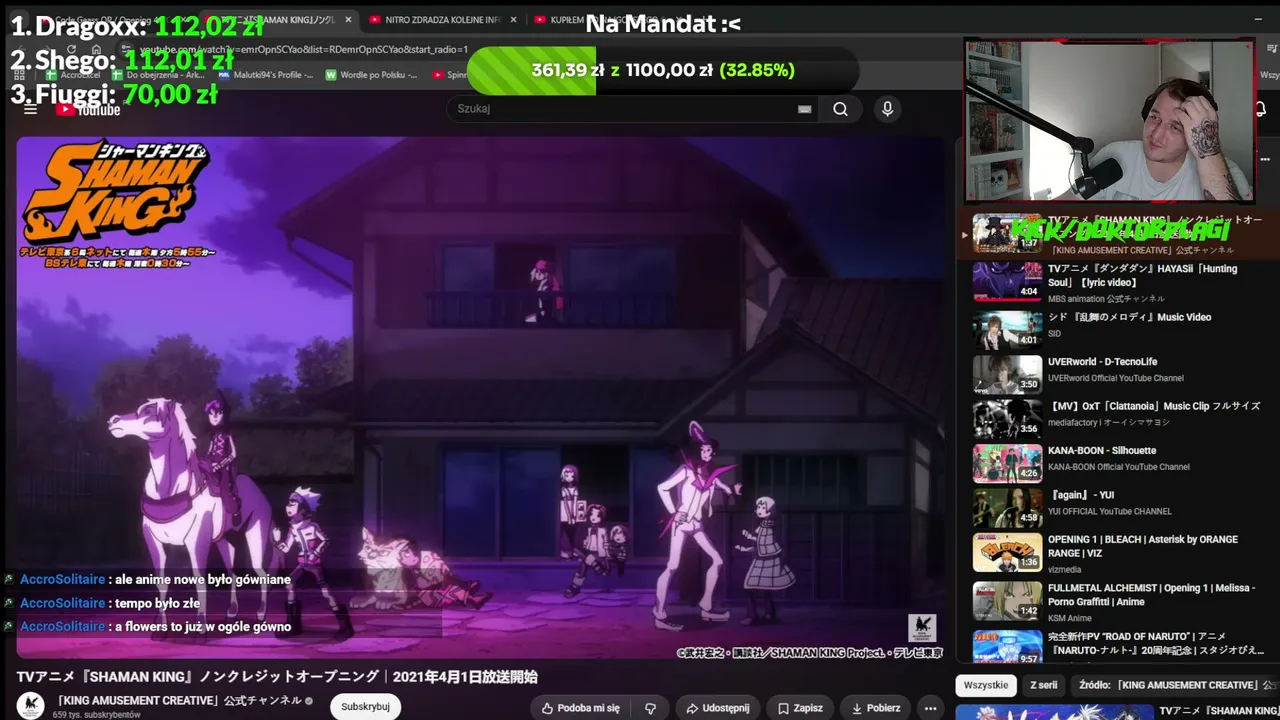1280x720 pixels.
Task: Open the FULLMETAL ALCHEMIST Melissa opening thumbnail
Action: pyautogui.click(x=1007, y=601)
